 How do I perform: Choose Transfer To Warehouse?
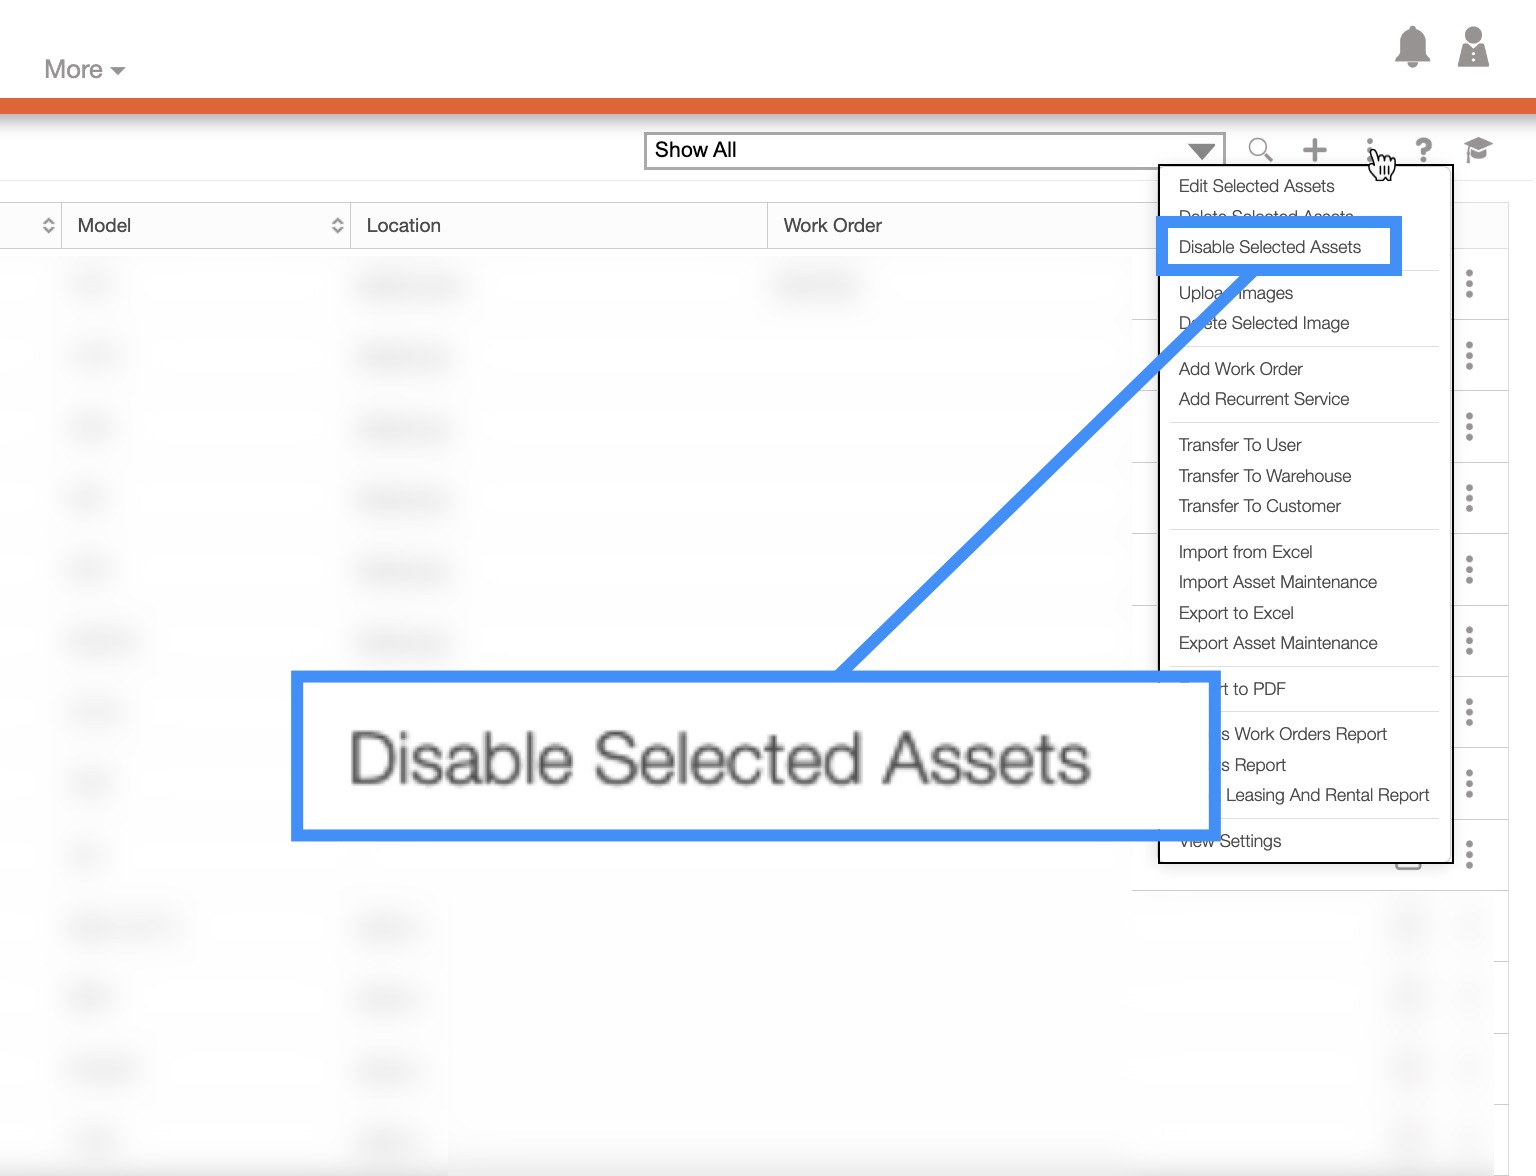[1264, 476]
